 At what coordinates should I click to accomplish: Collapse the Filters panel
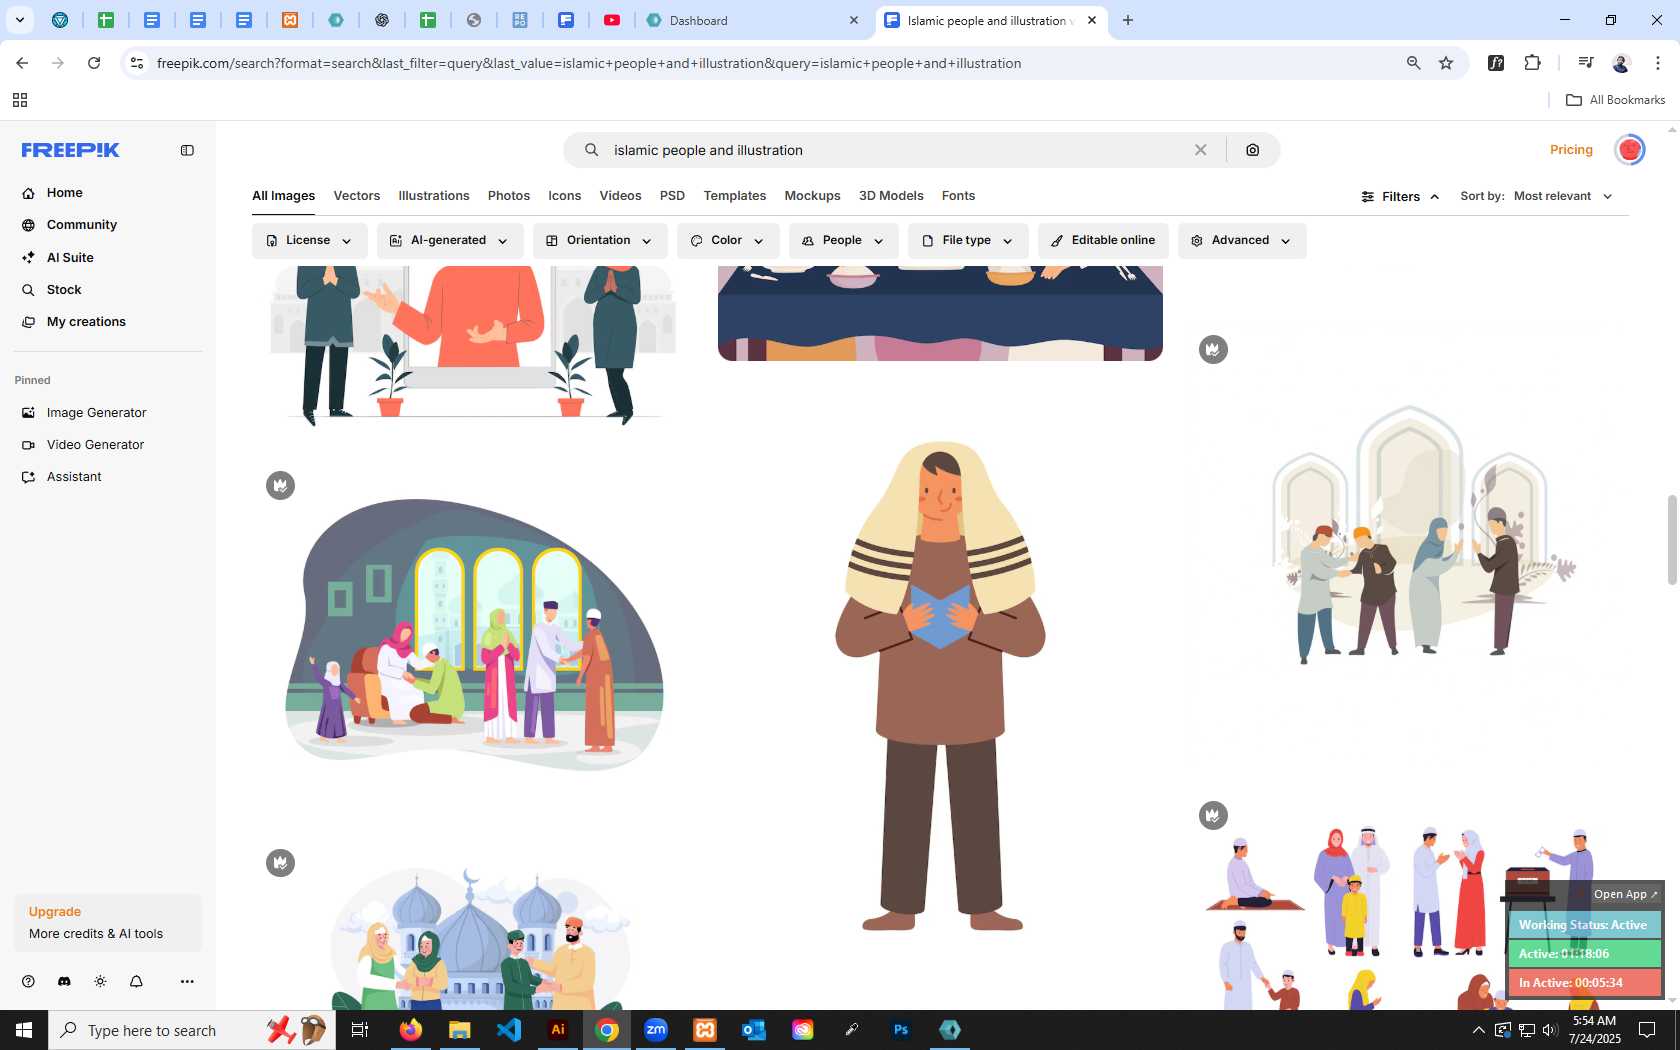pos(1400,197)
